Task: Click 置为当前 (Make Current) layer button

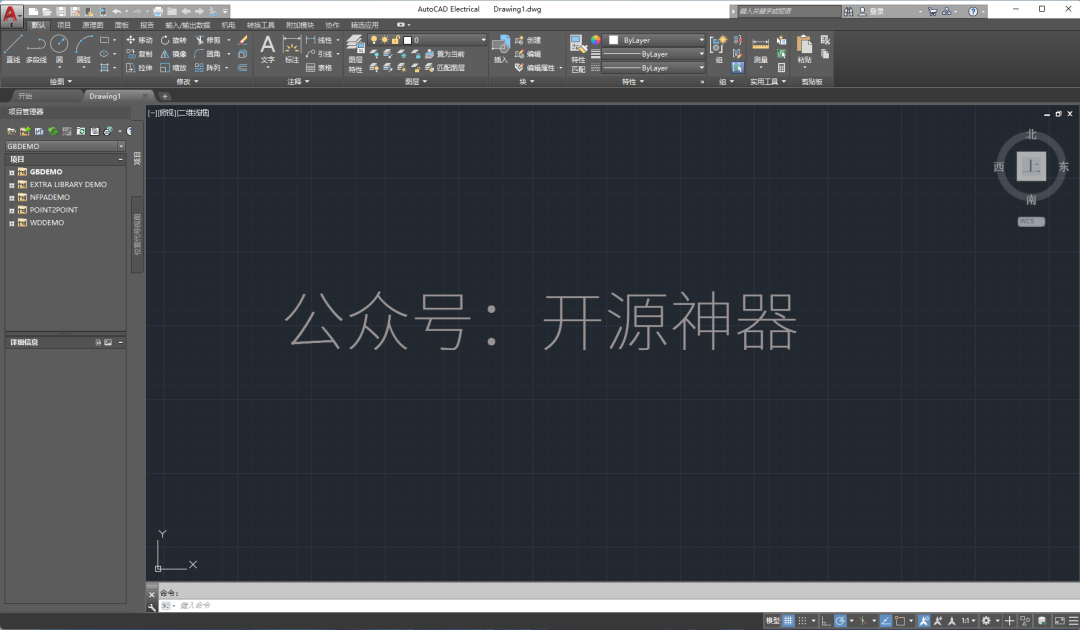Action: tap(445, 54)
